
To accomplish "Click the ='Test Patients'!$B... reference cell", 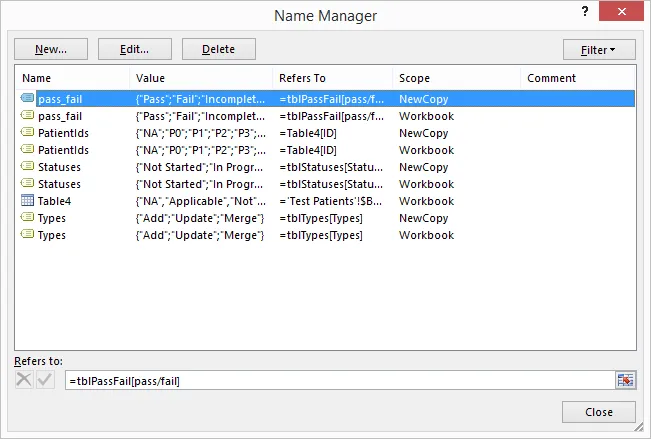I will tap(330, 201).
